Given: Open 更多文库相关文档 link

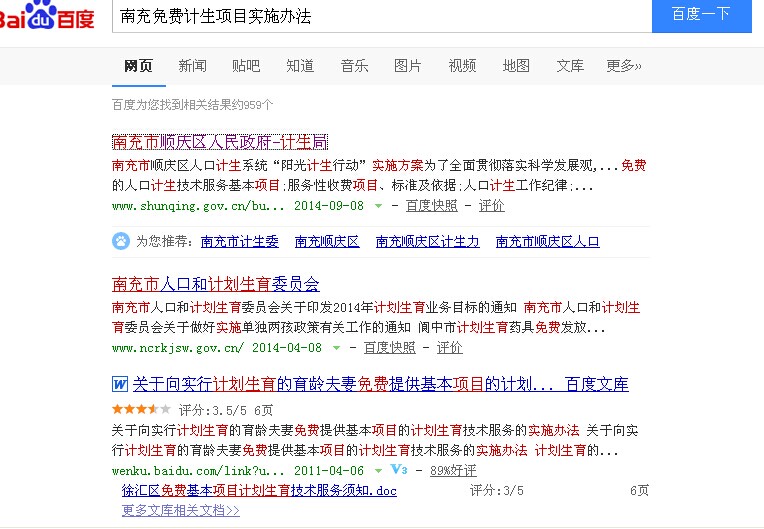Looking at the screenshot, I should coord(181,510).
